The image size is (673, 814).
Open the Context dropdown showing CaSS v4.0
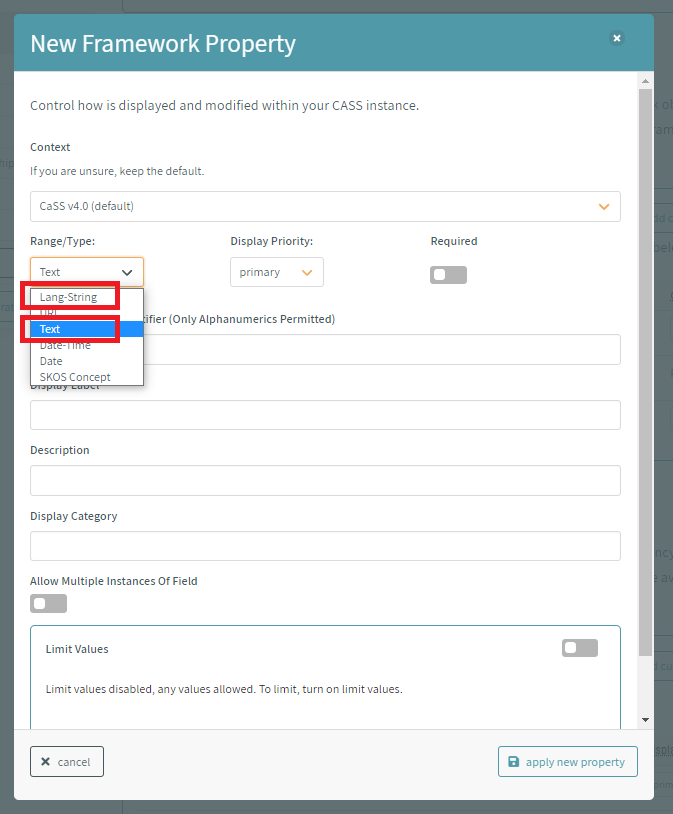point(325,206)
